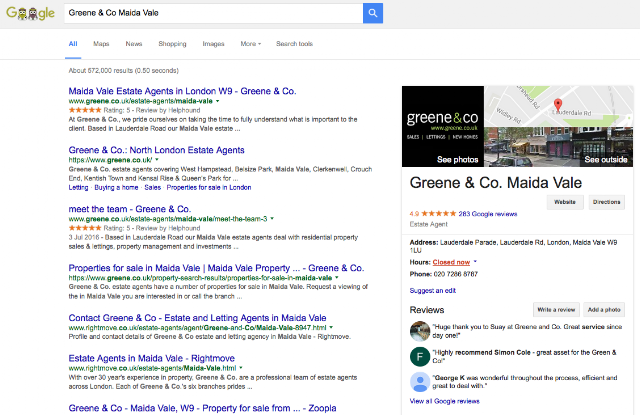Open Estate Agents in Maida Vale - Rightmove result

(x=152, y=358)
